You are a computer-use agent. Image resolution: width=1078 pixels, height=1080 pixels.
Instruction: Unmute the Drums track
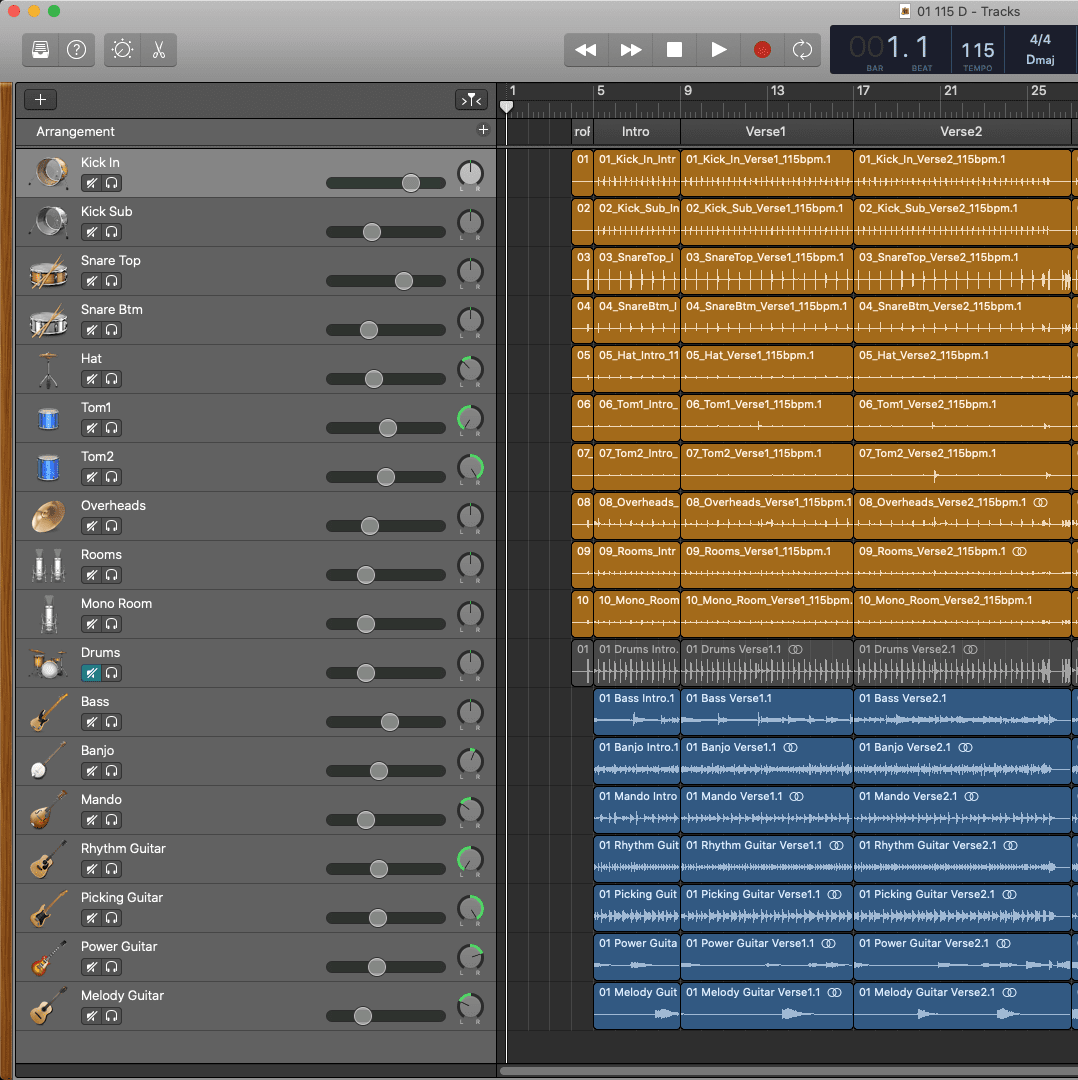[91, 673]
